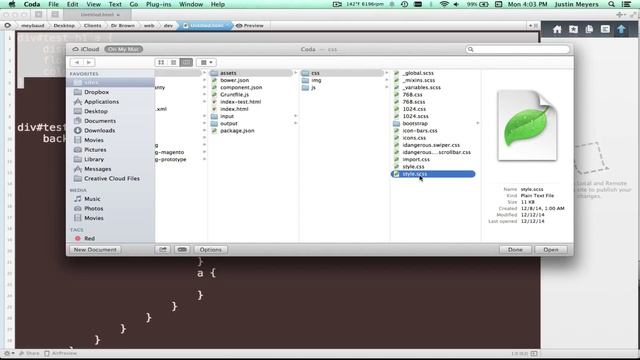Image resolution: width=640 pixels, height=360 pixels.
Task: Click the sidebar icon beside the blue arrow
Action: point(605,29)
